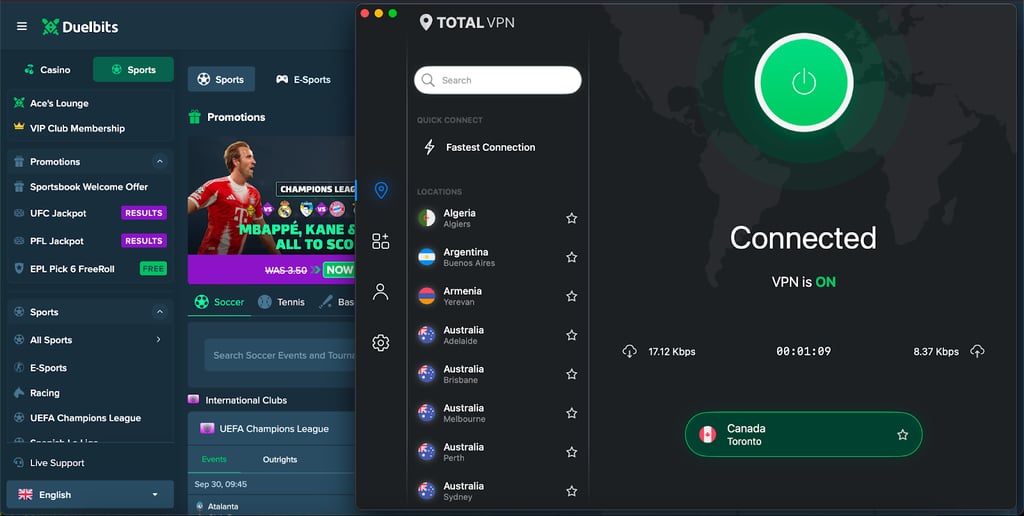Expand All Sports arrow

coord(159,340)
